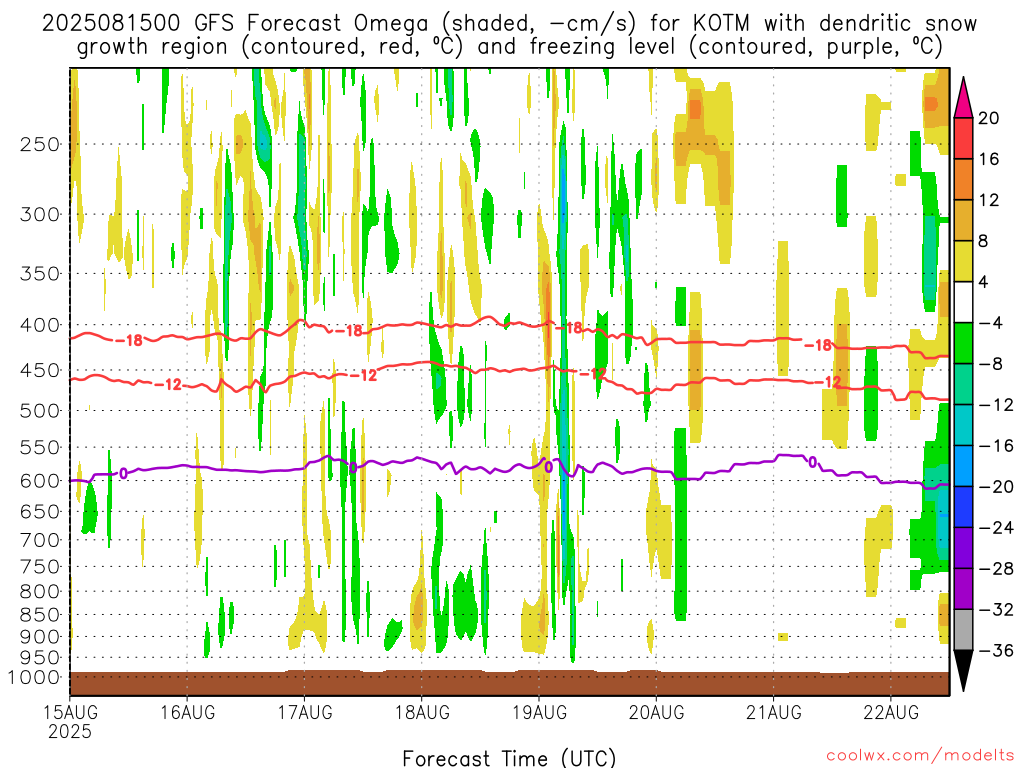
Task: Select the colorbar tick label -36
Action: pyautogui.click(x=996, y=650)
